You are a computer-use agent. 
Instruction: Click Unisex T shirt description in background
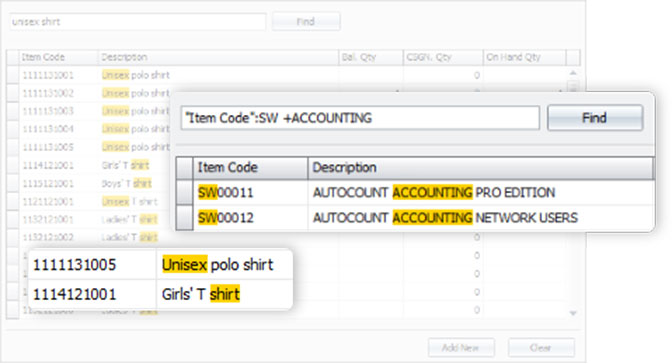tap(129, 202)
